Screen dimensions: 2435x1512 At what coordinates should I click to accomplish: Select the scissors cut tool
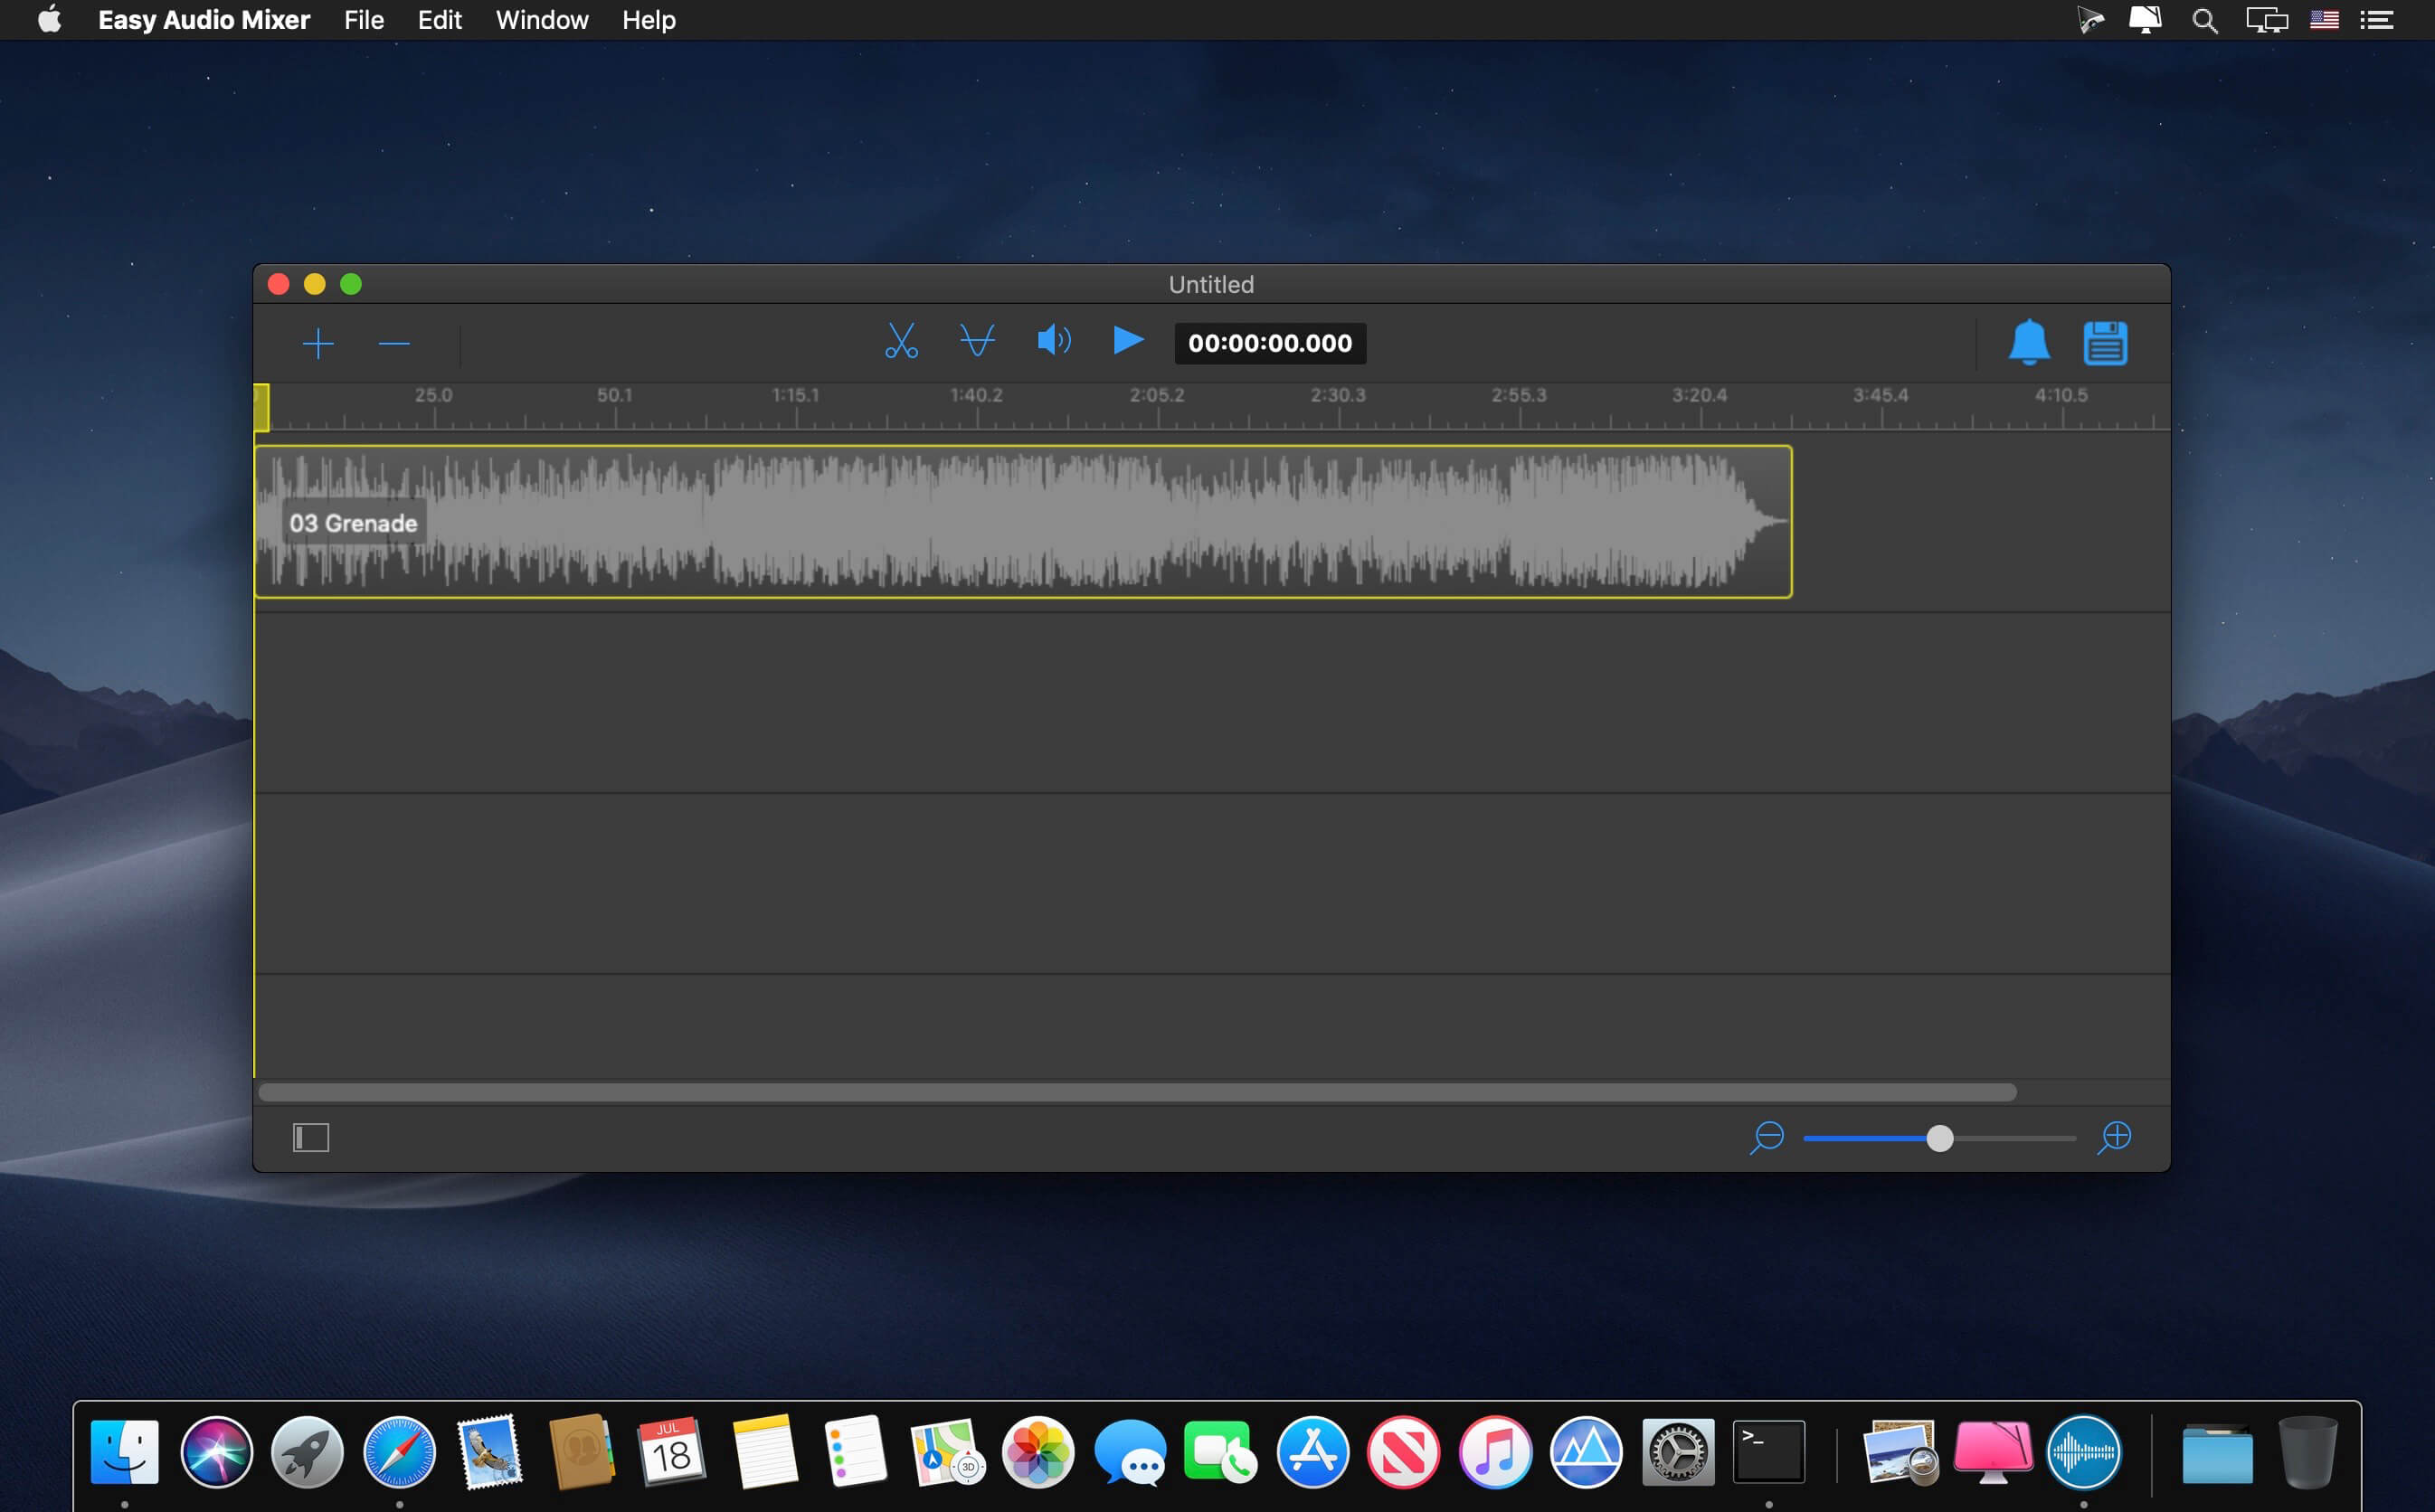(x=901, y=342)
